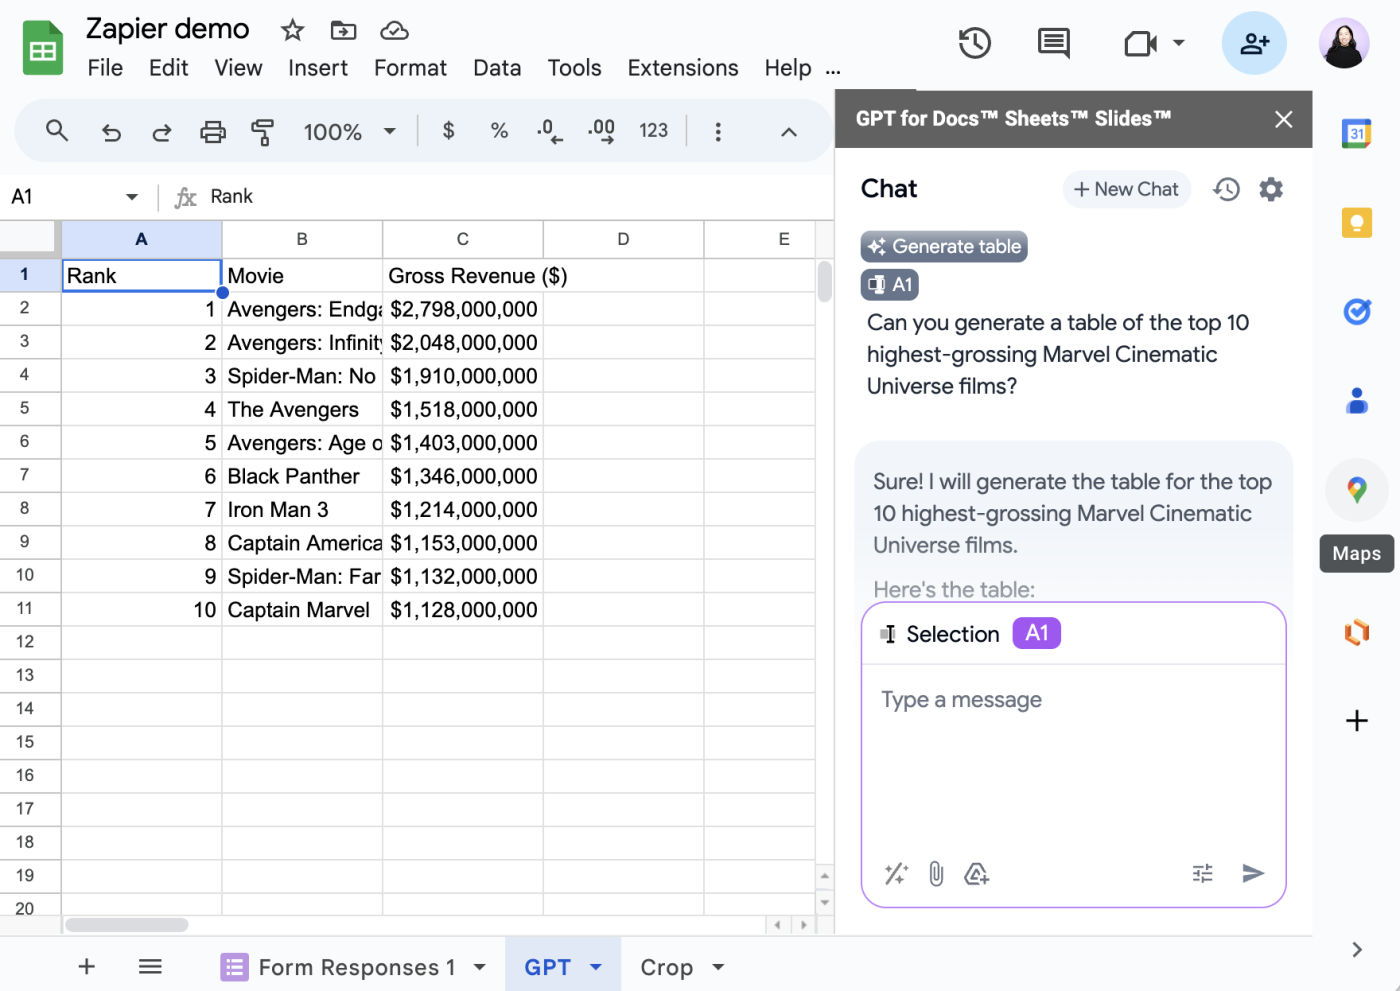Open Contacts in the side panel

[1357, 401]
